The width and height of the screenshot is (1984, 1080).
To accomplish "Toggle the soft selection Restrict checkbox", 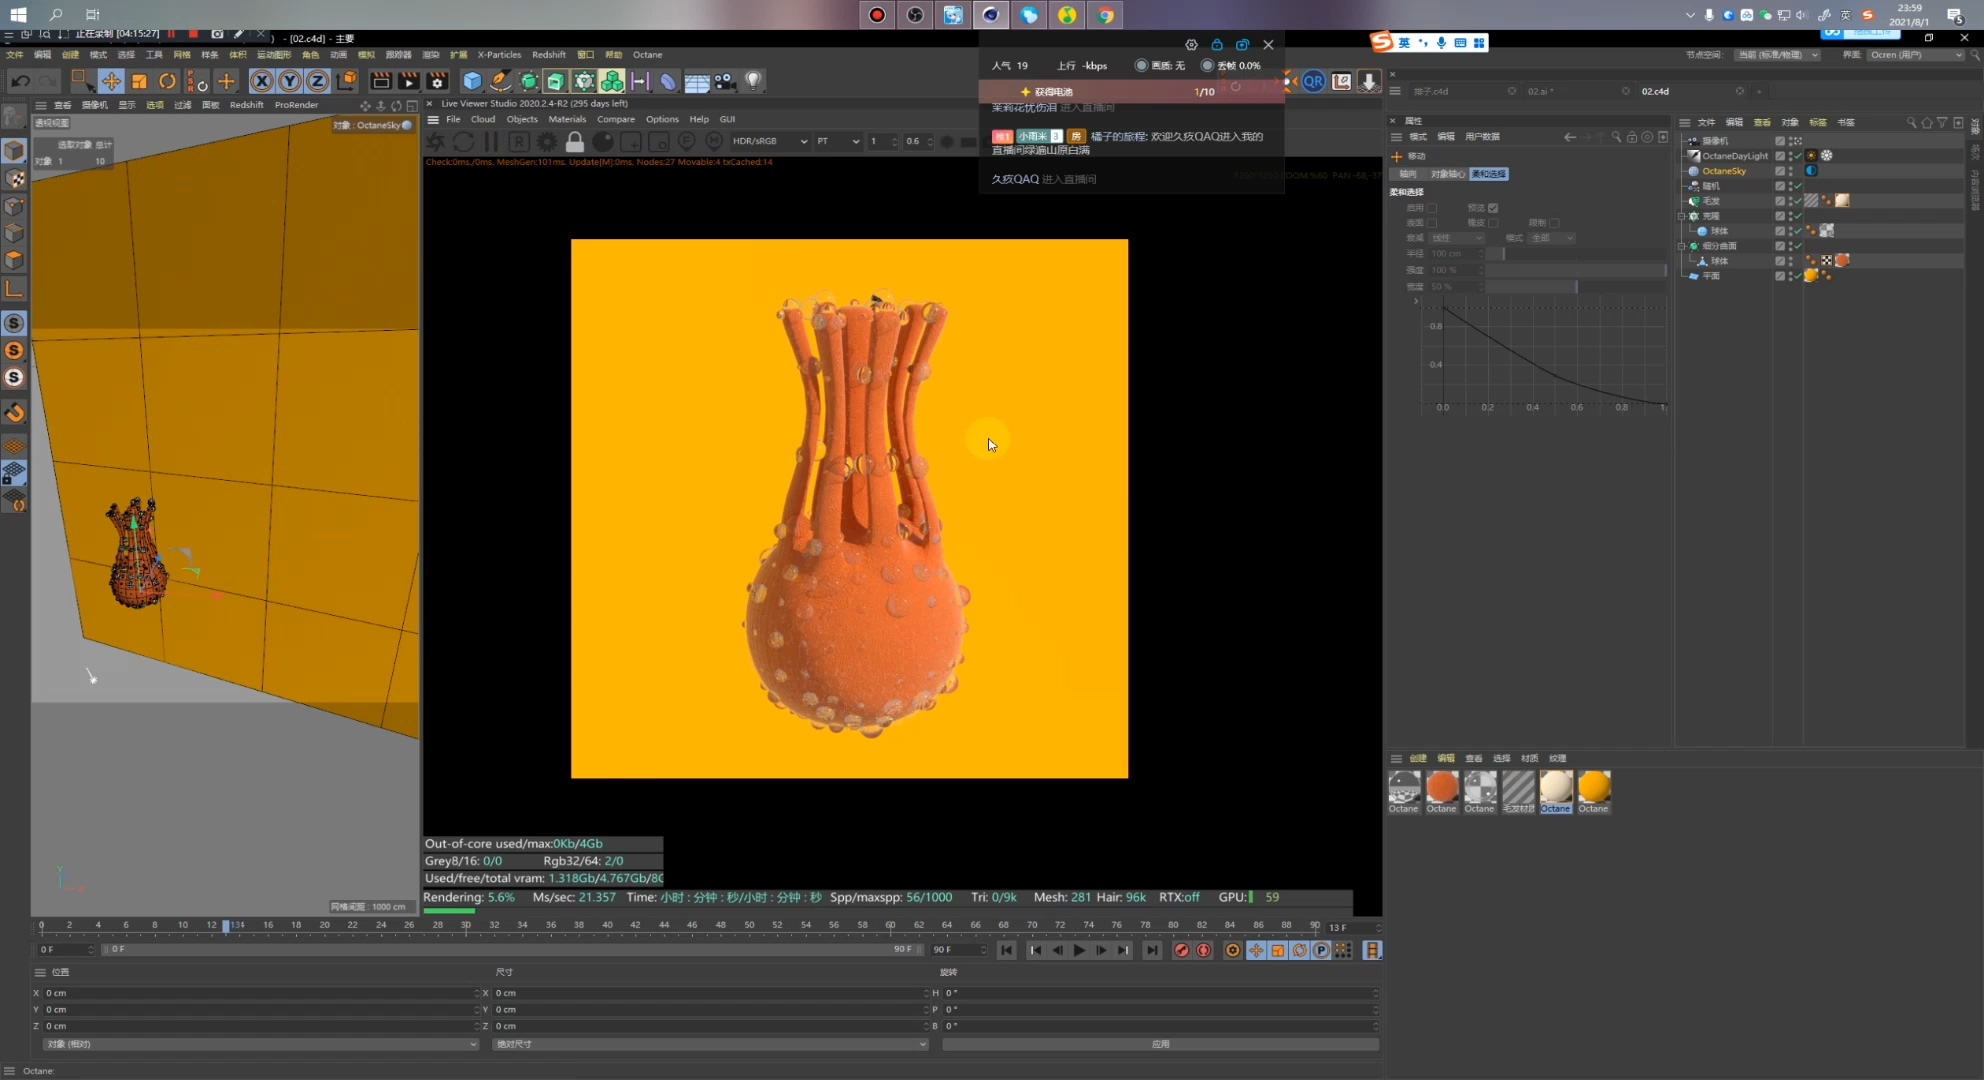I will tap(1554, 223).
